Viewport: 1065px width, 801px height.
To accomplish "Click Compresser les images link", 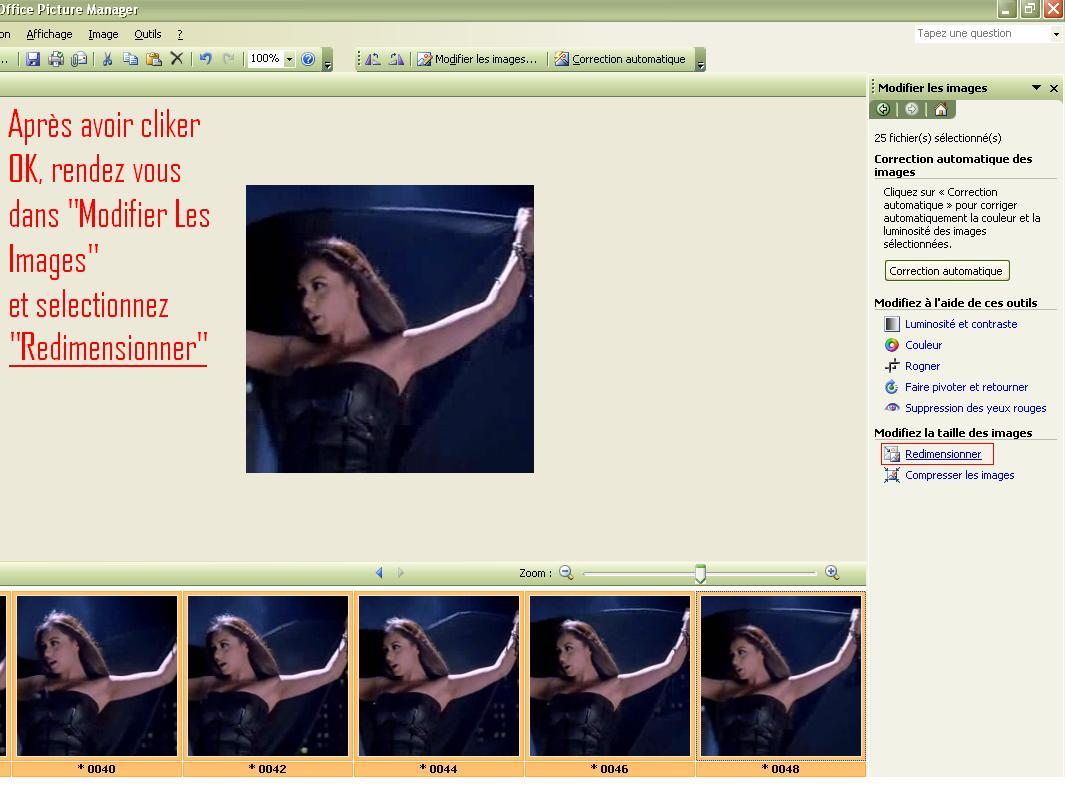I will tap(959, 475).
